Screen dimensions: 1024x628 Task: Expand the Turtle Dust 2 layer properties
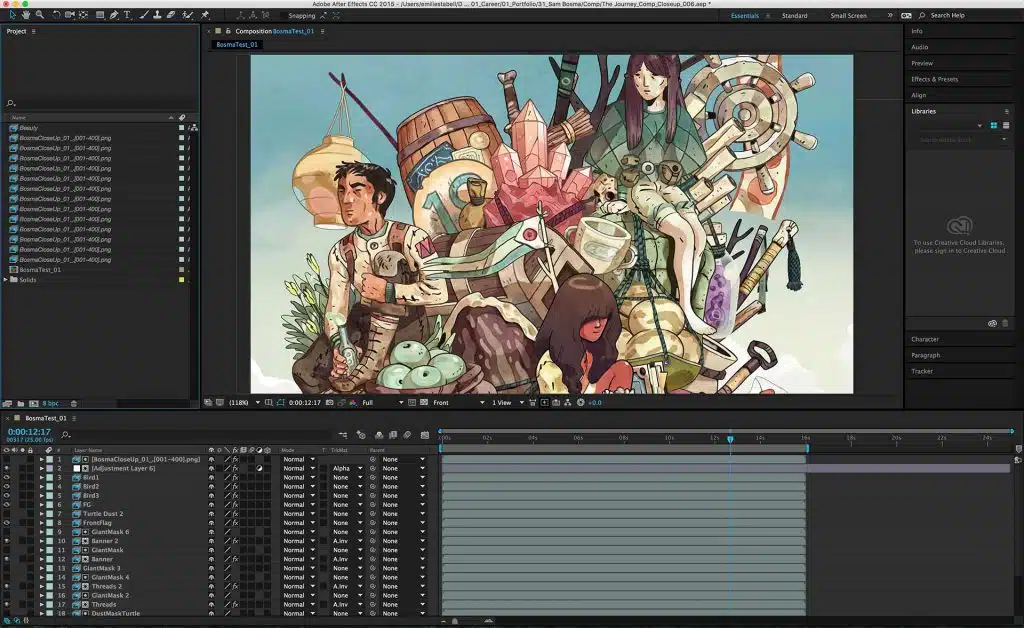click(42, 512)
